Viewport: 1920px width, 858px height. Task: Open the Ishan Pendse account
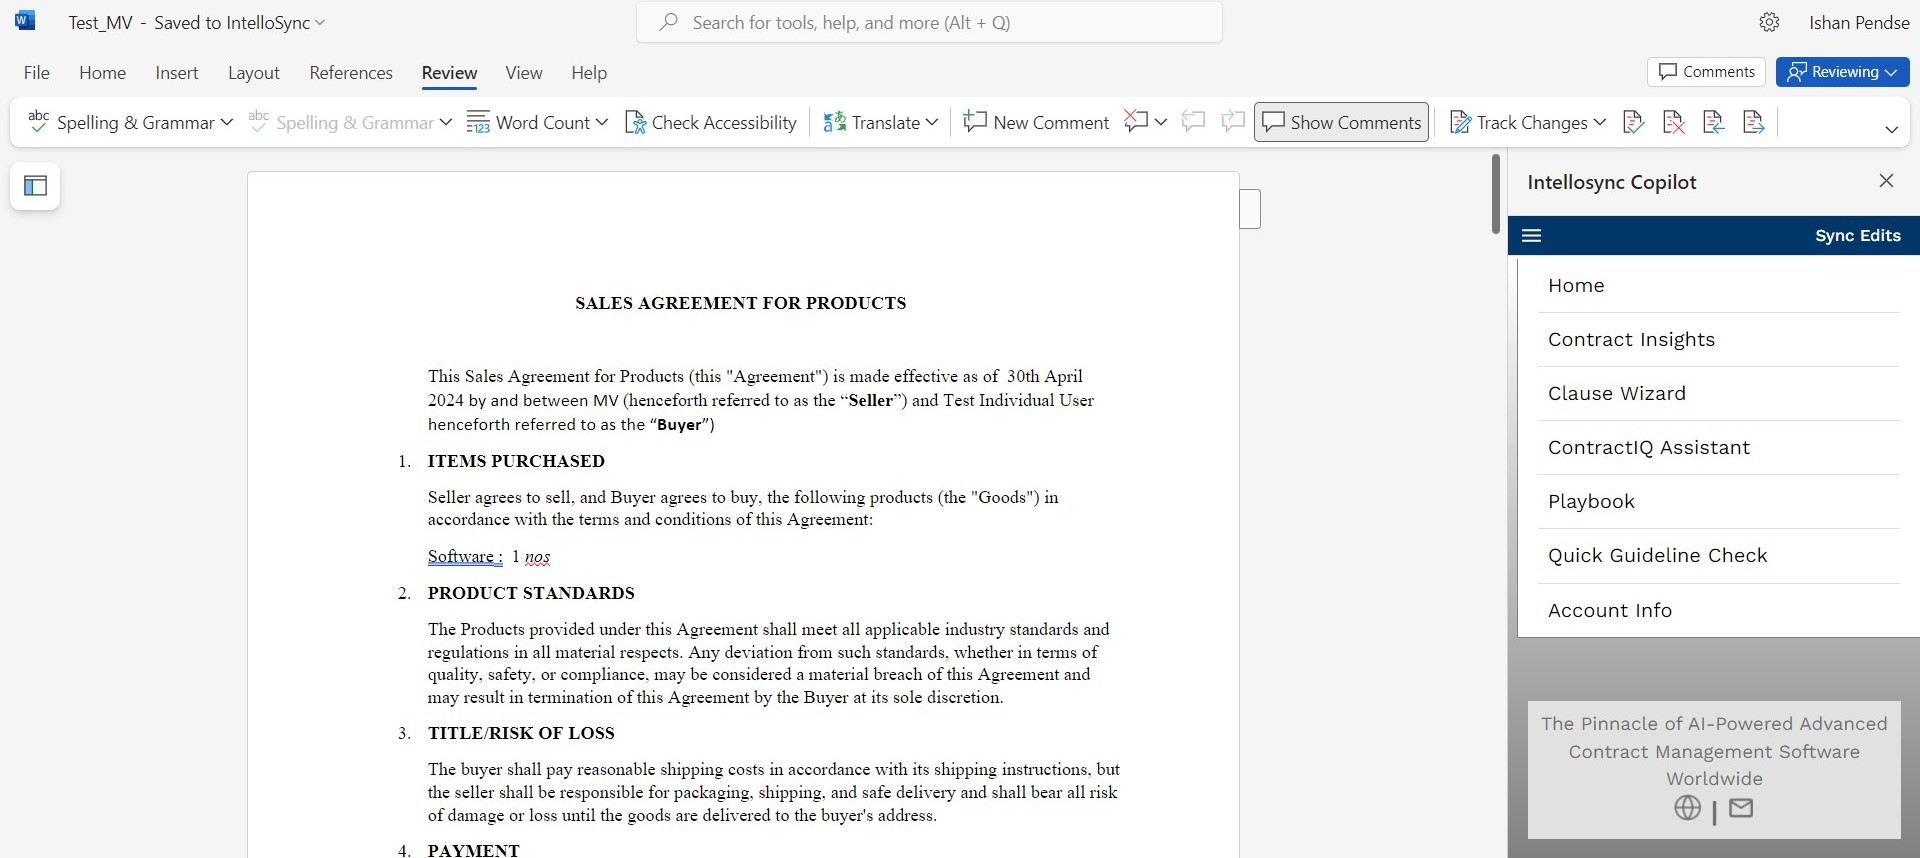coord(1859,22)
